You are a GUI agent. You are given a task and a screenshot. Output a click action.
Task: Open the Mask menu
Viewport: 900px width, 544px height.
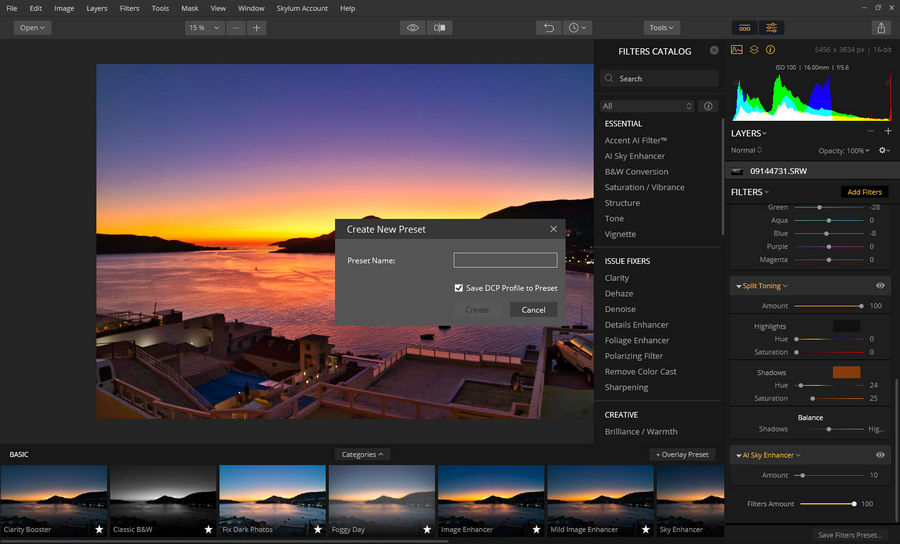189,8
